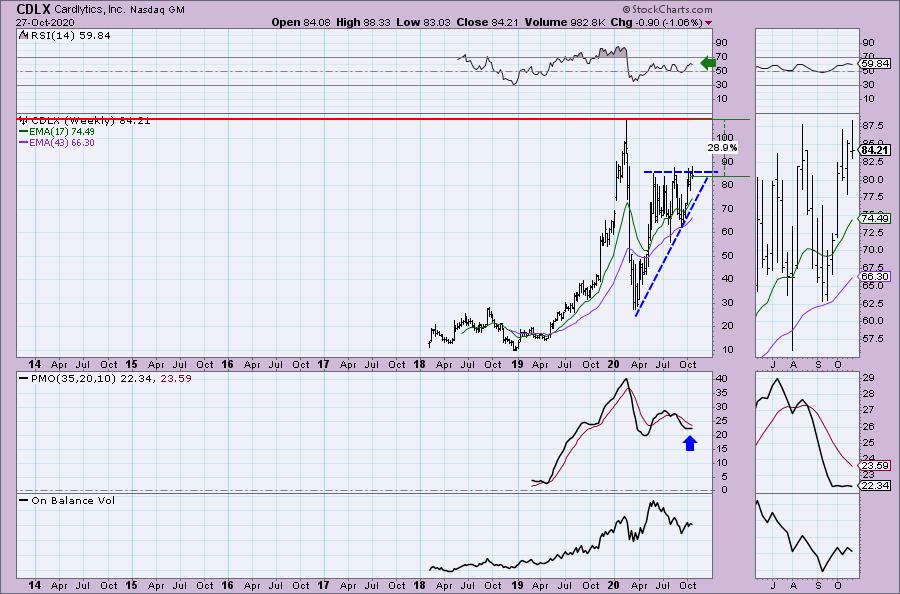Click the 59.84 RSI value tag on right axis
This screenshot has width=900, height=594.
[x=876, y=64]
